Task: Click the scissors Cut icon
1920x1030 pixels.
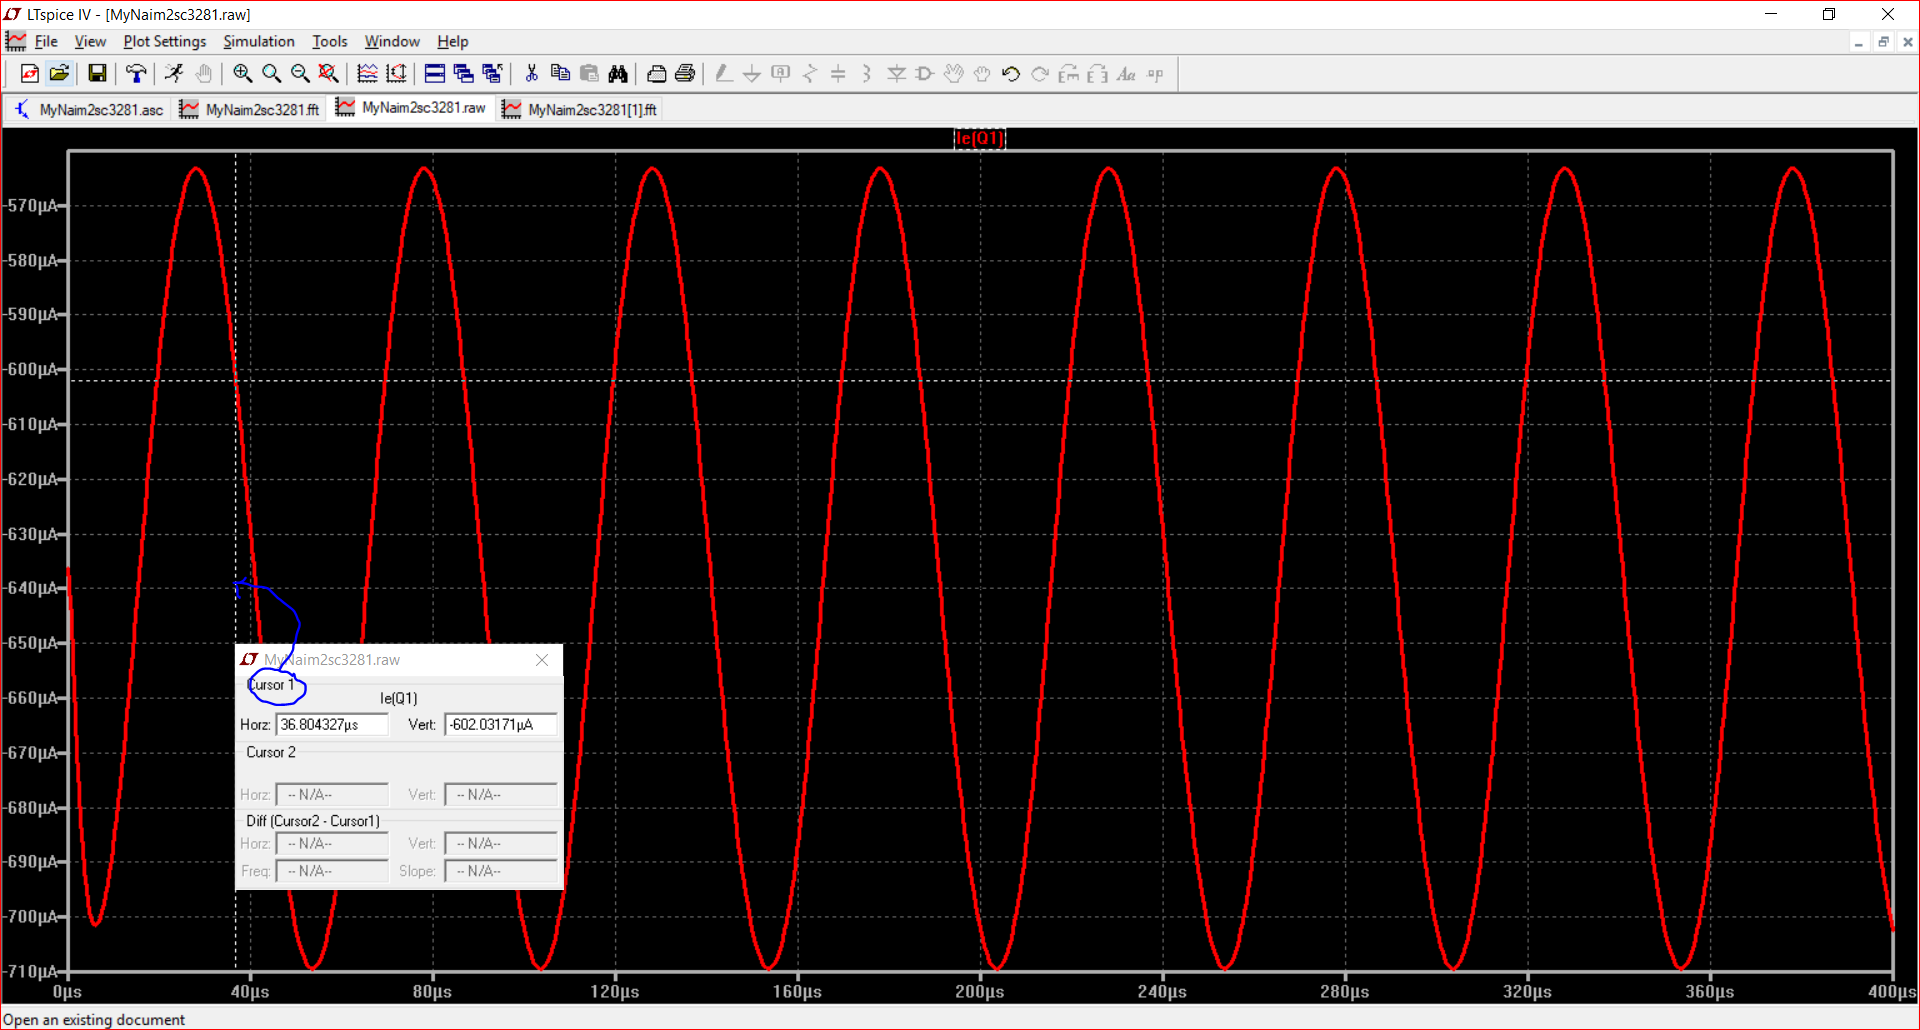Action: (x=531, y=73)
